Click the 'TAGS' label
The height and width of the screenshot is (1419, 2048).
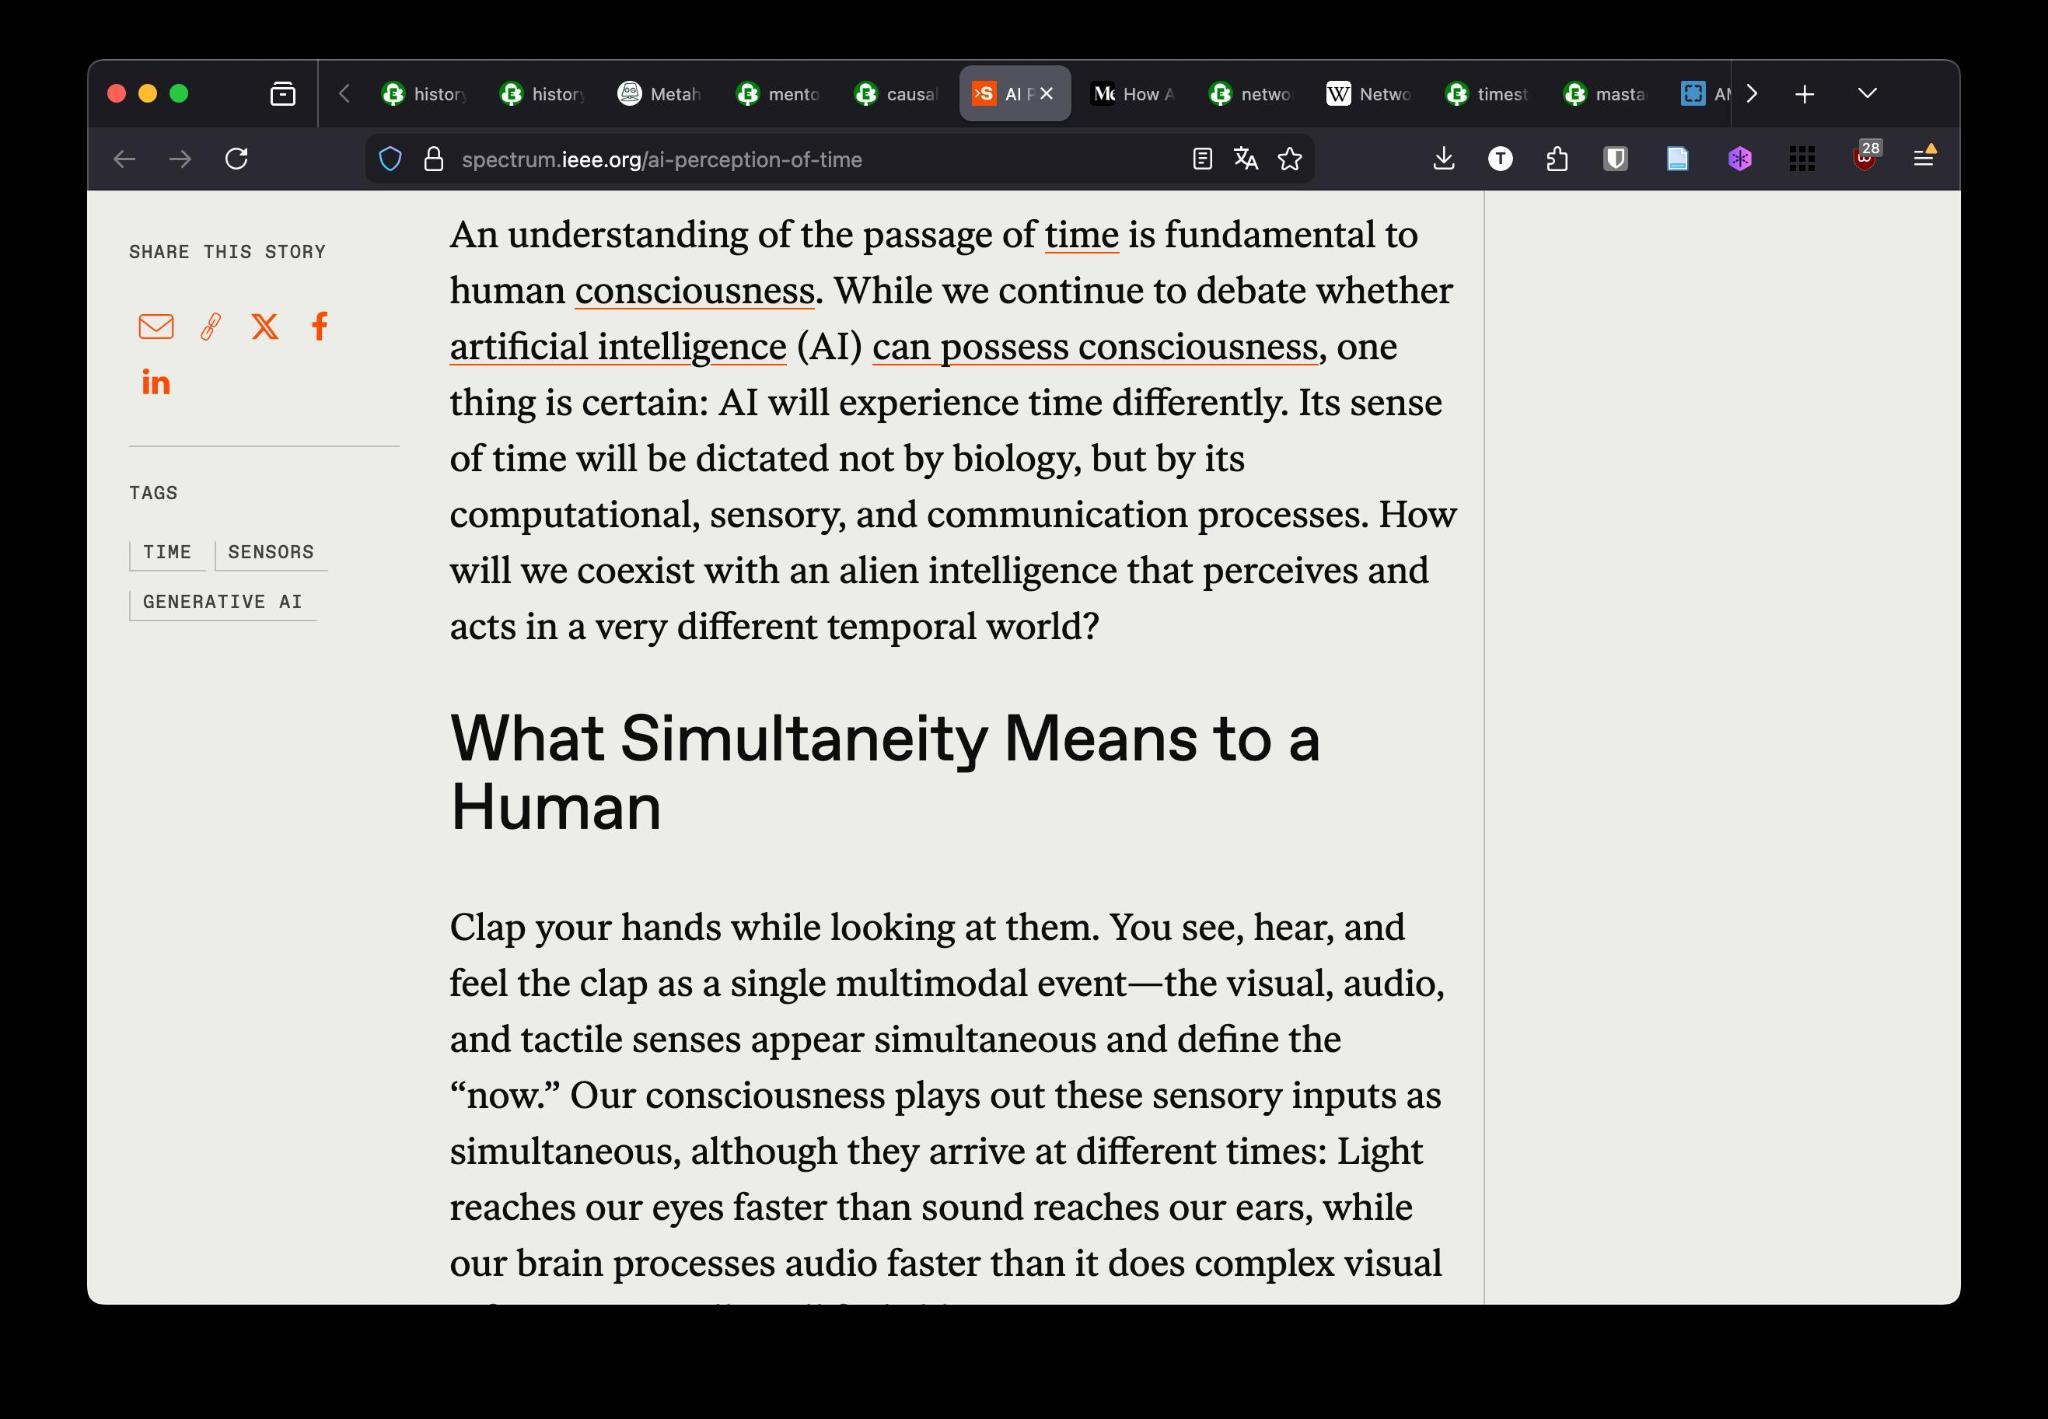tap(153, 493)
